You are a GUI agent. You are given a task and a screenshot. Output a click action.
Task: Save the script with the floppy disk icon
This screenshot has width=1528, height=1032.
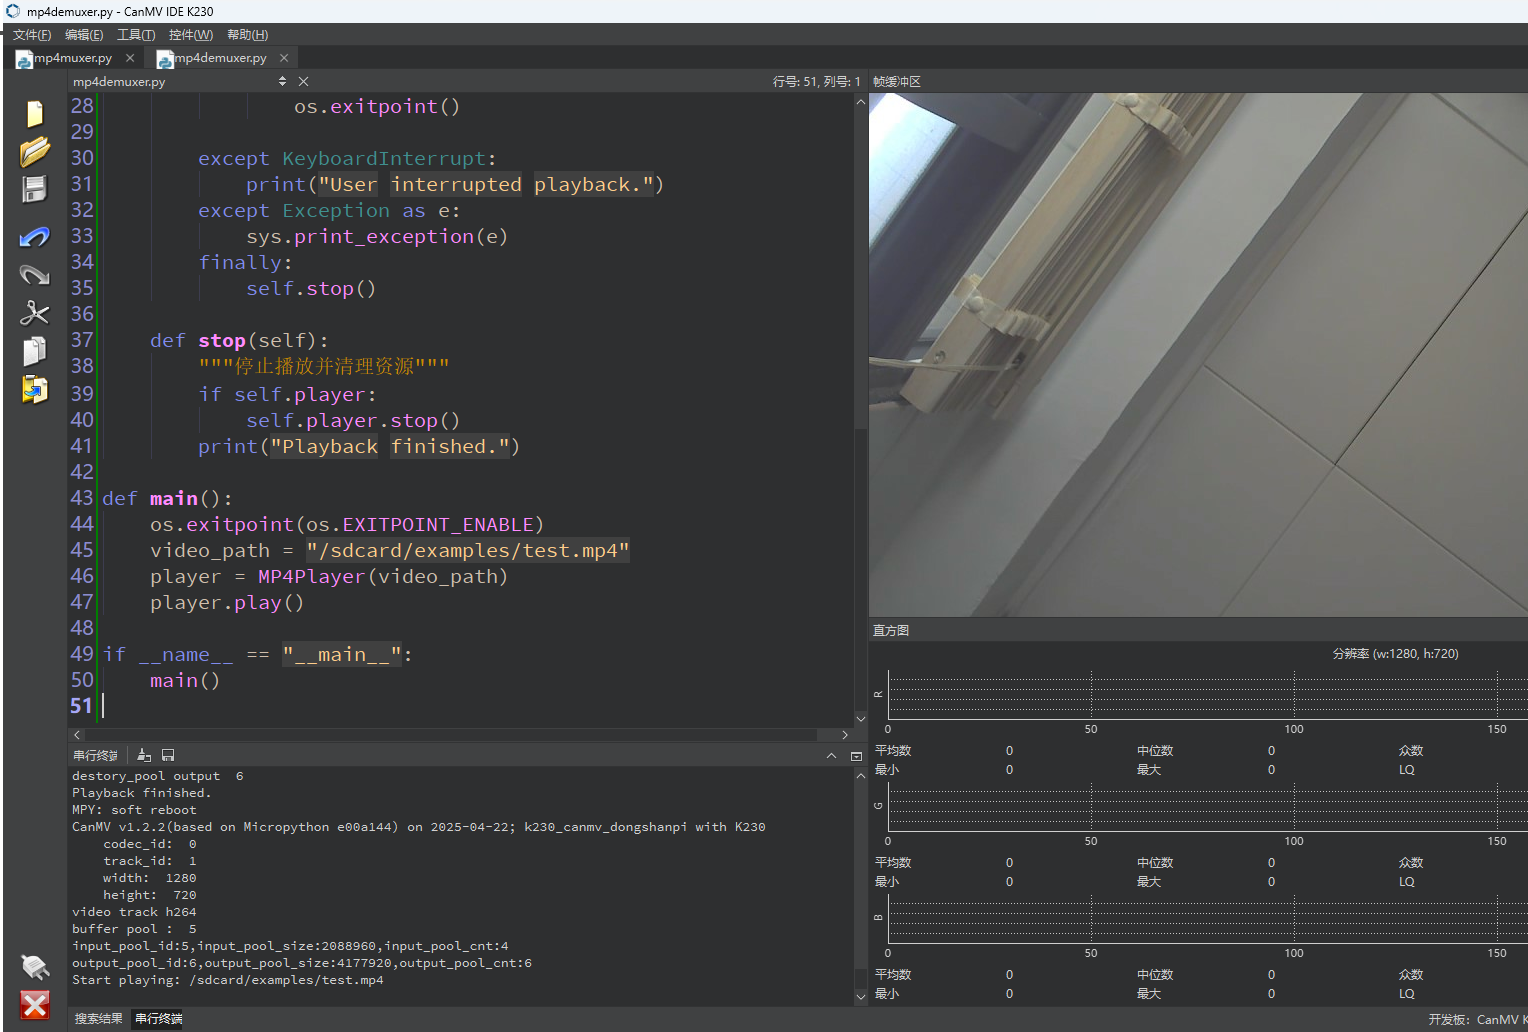tap(35, 190)
